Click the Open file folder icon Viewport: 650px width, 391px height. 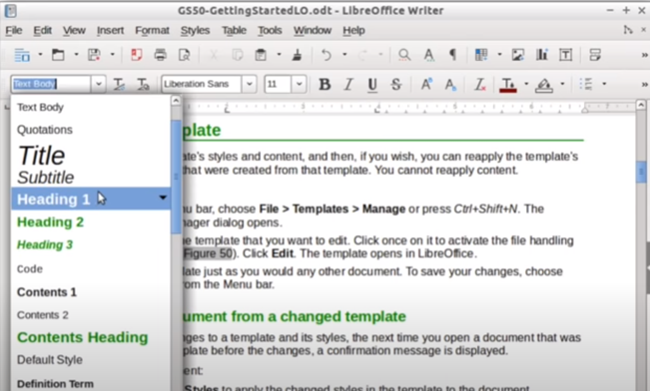(58, 55)
